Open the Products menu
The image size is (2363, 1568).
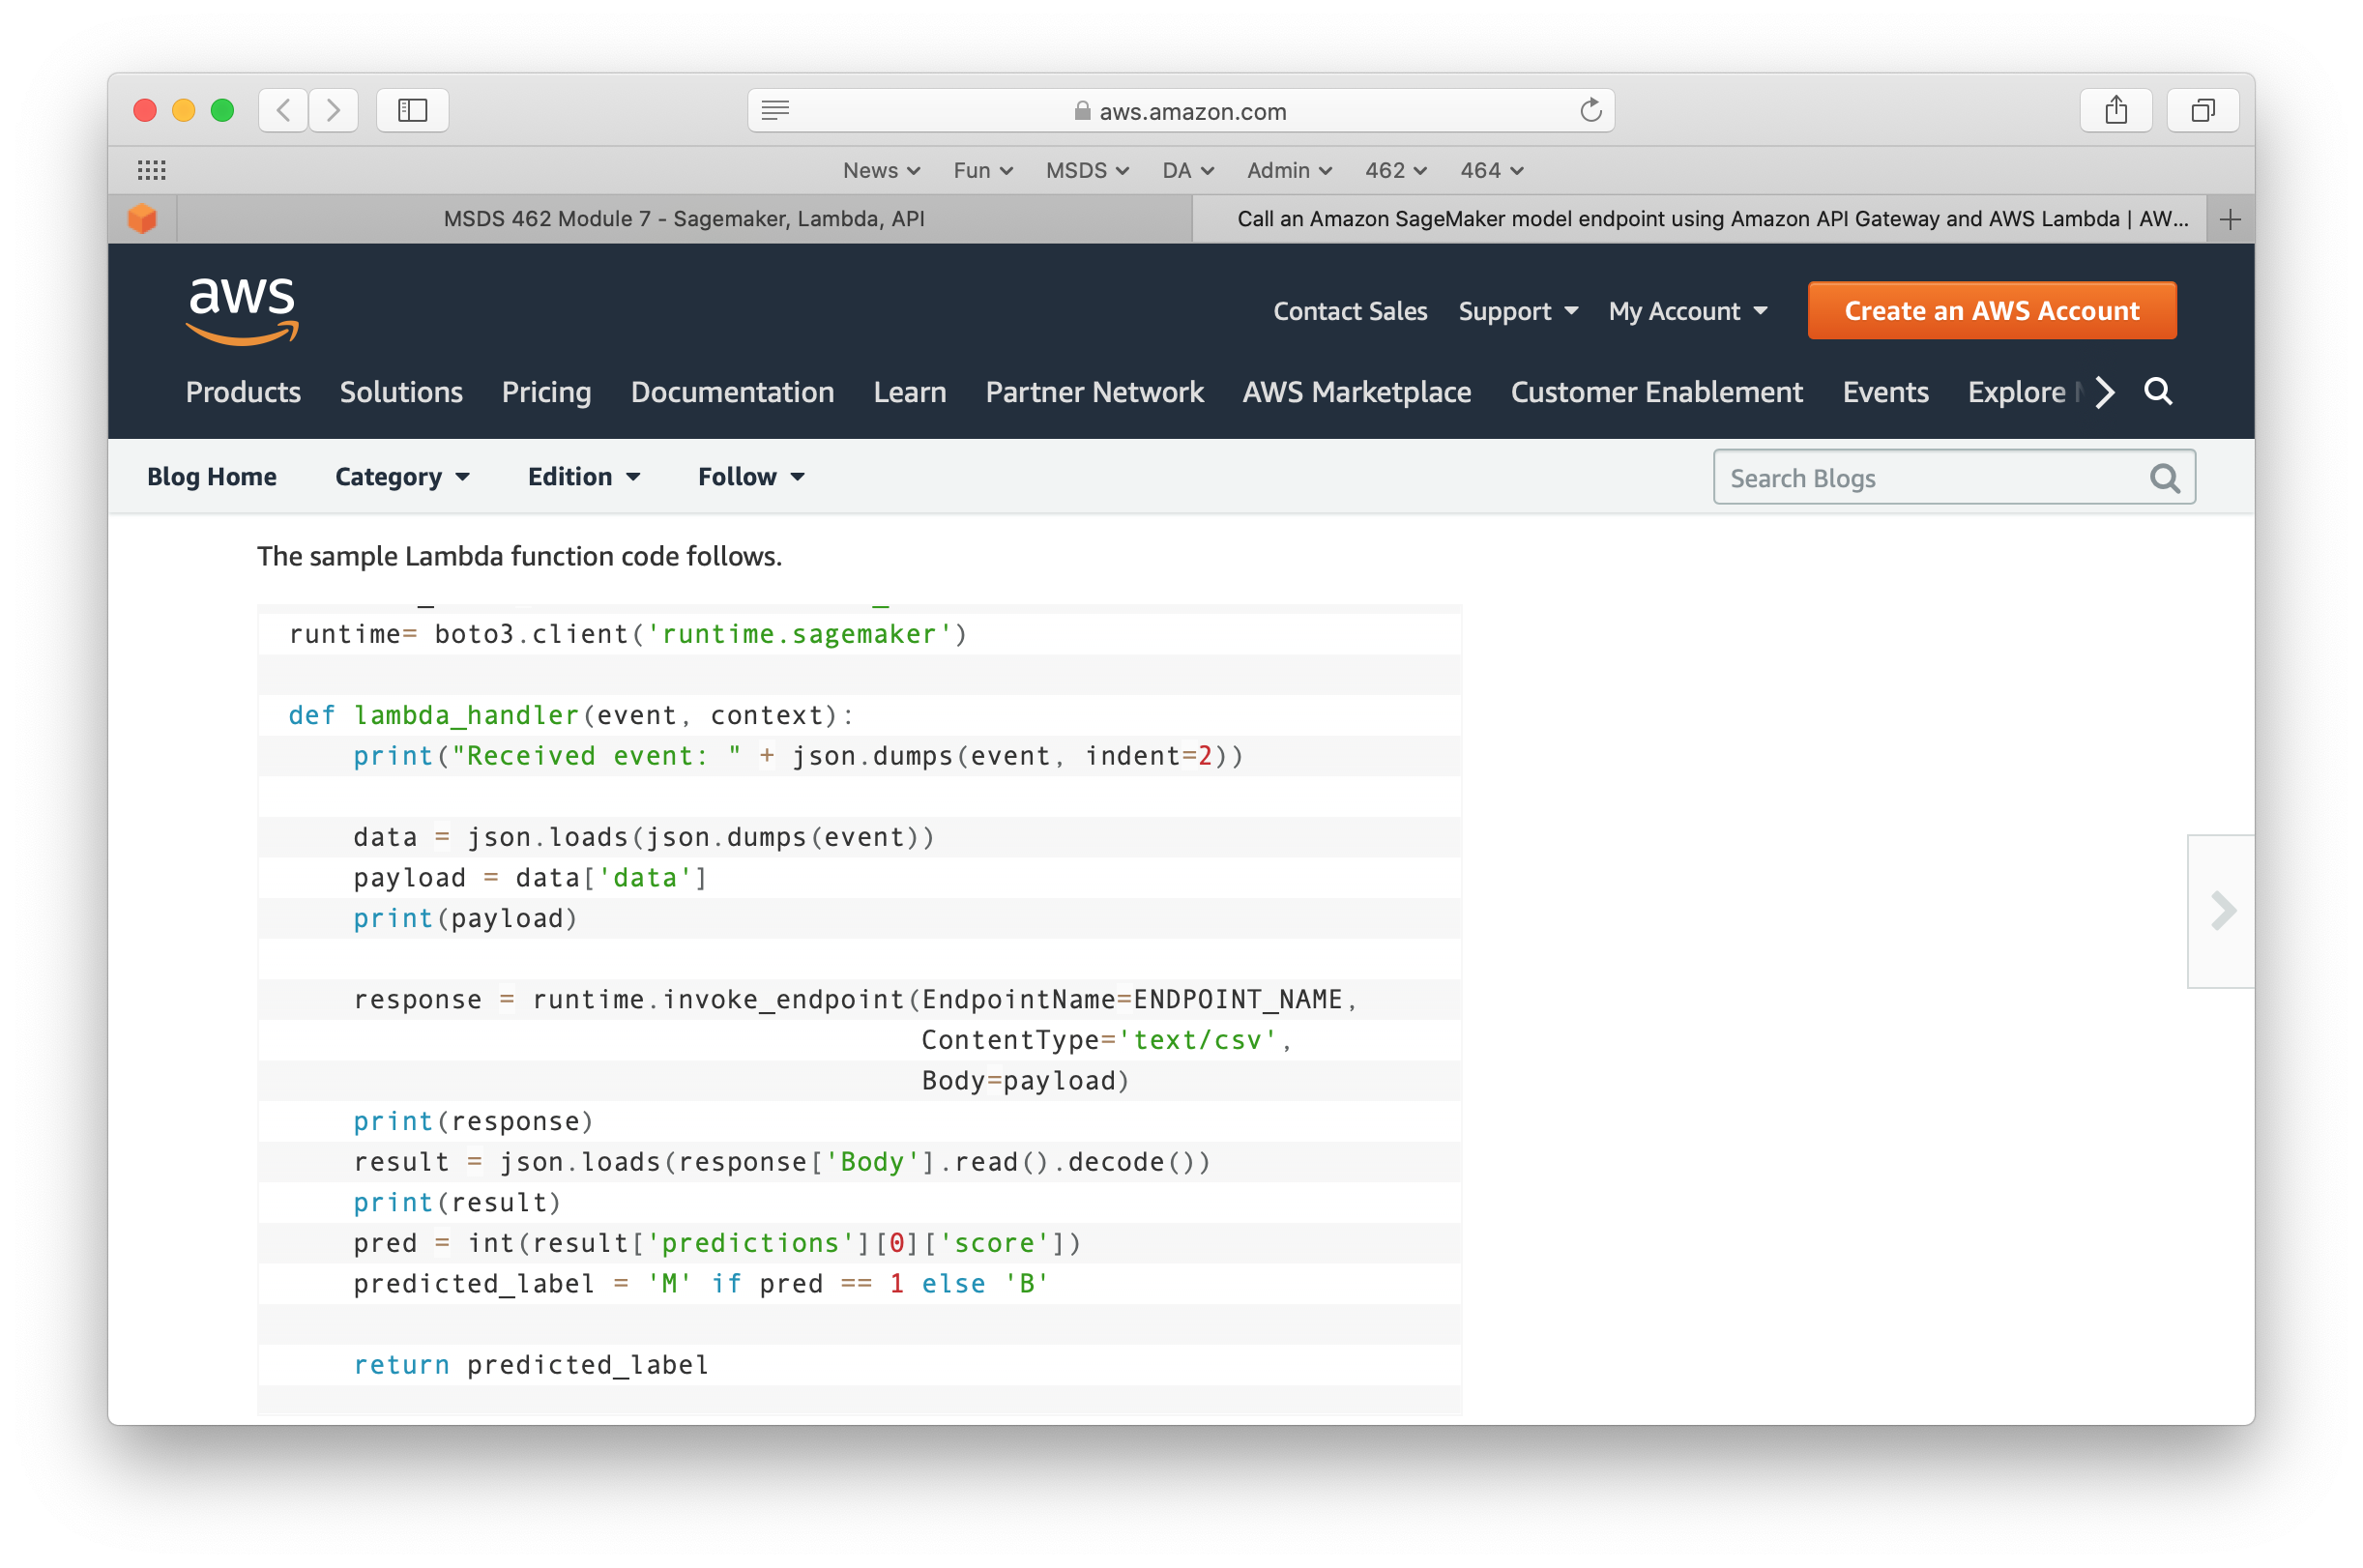243,392
